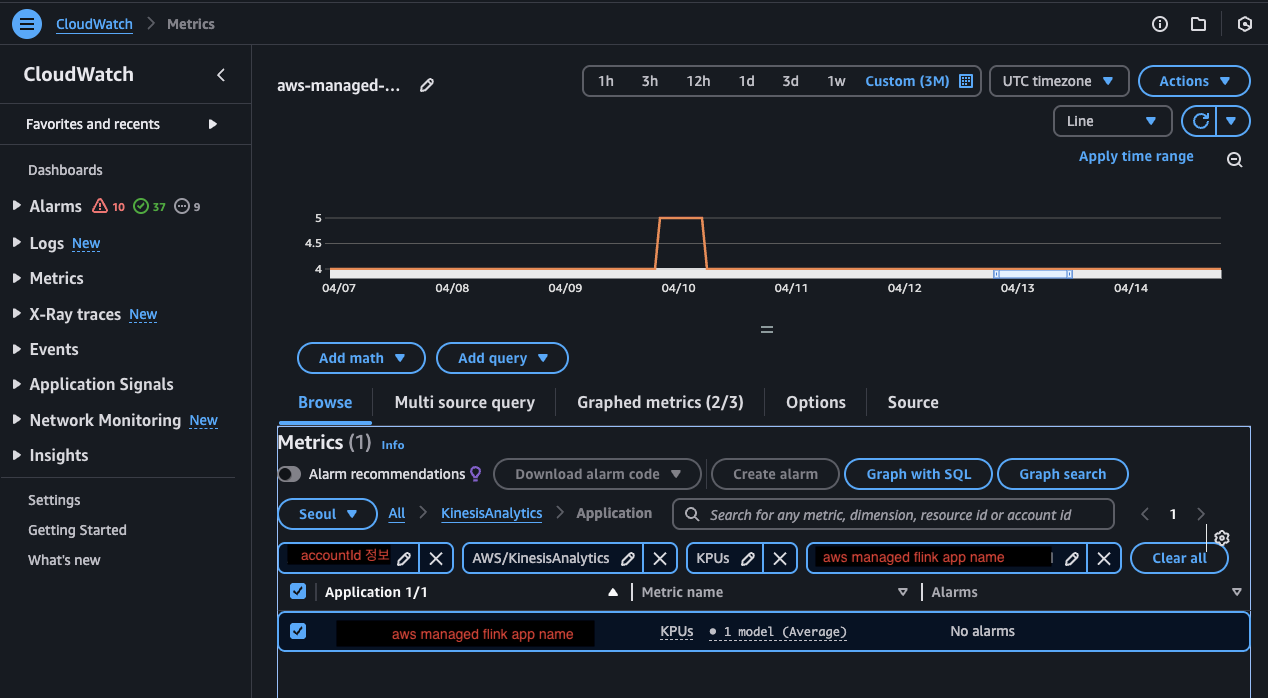Switch to Multi source query tab
Viewport: 1268px width, 698px height.
(465, 402)
